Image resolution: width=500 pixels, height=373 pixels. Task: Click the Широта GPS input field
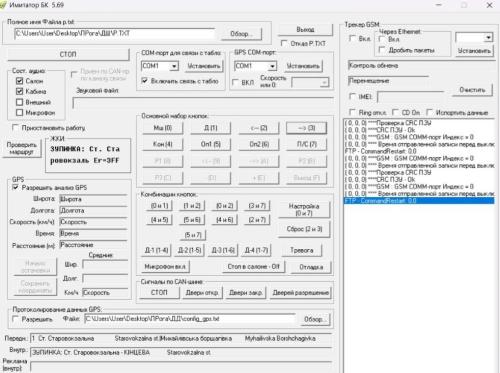click(x=93, y=199)
